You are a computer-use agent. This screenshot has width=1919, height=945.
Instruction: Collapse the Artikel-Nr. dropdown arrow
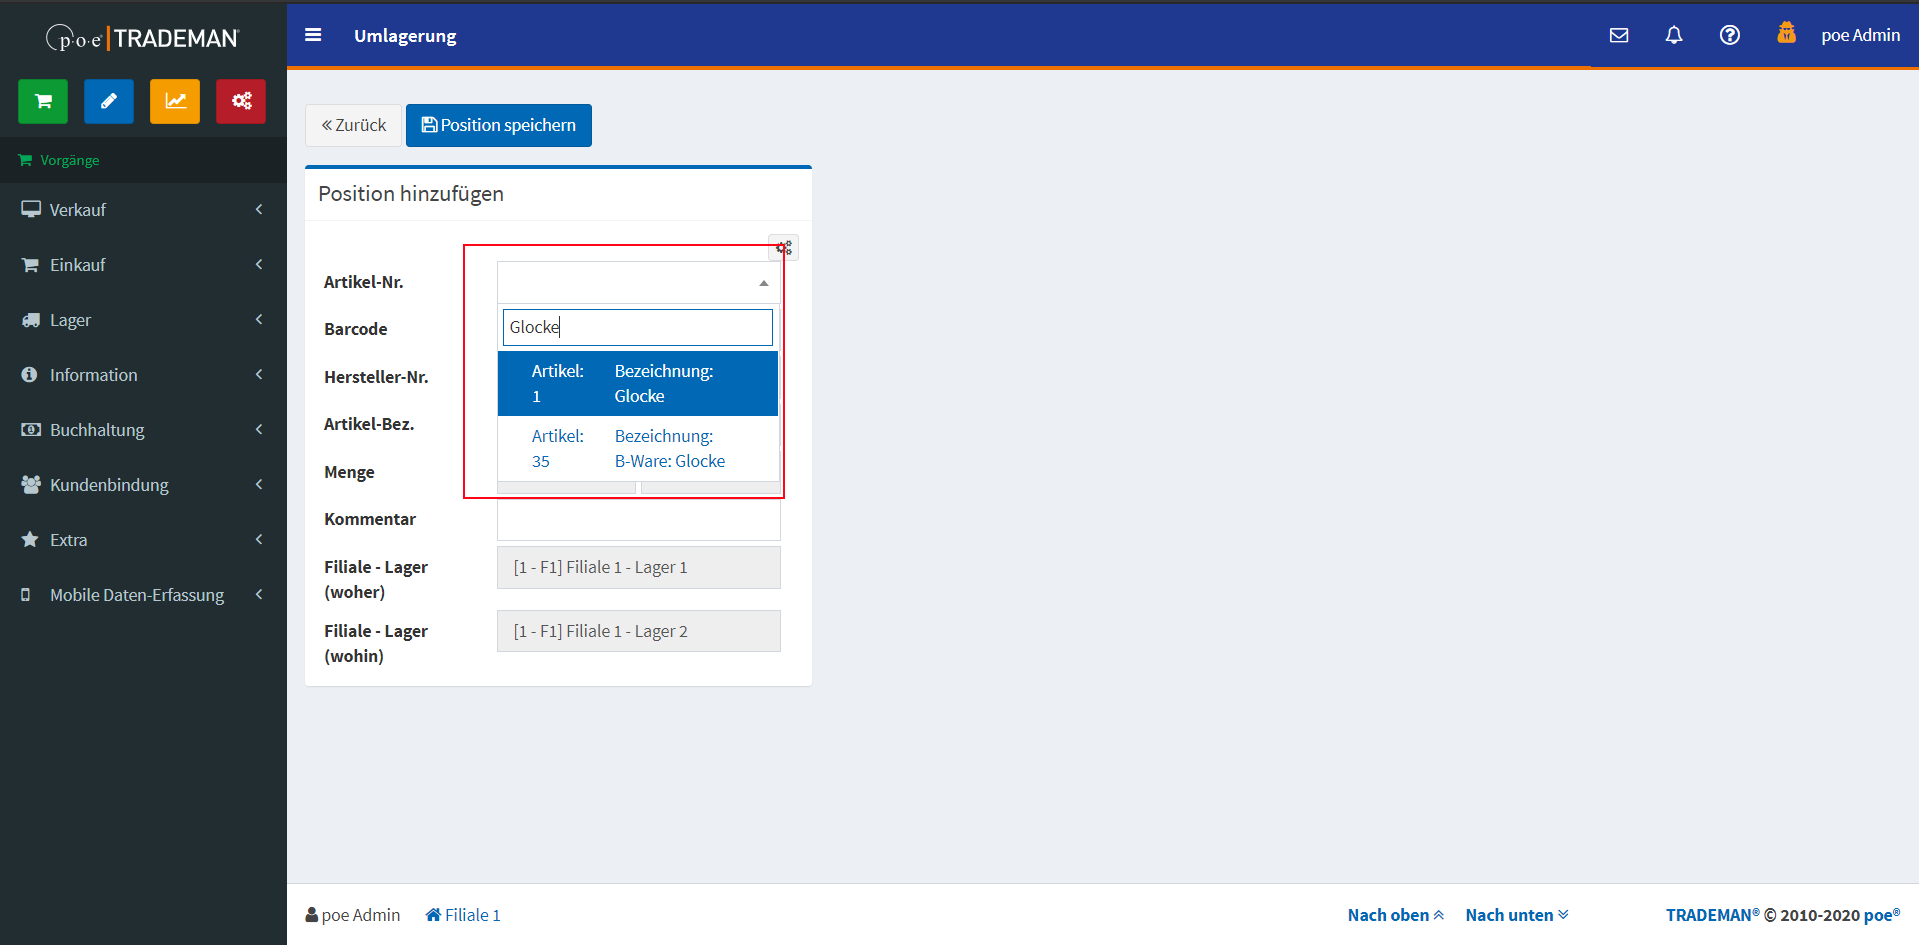coord(763,283)
